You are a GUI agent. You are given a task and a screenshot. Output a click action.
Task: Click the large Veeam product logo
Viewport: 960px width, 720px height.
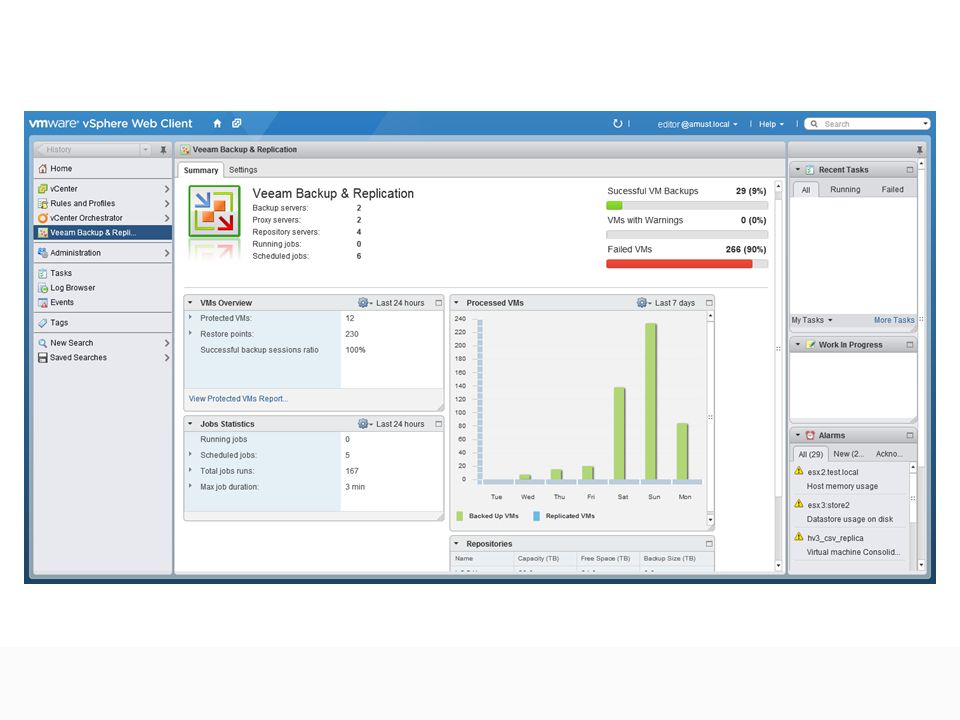214,211
